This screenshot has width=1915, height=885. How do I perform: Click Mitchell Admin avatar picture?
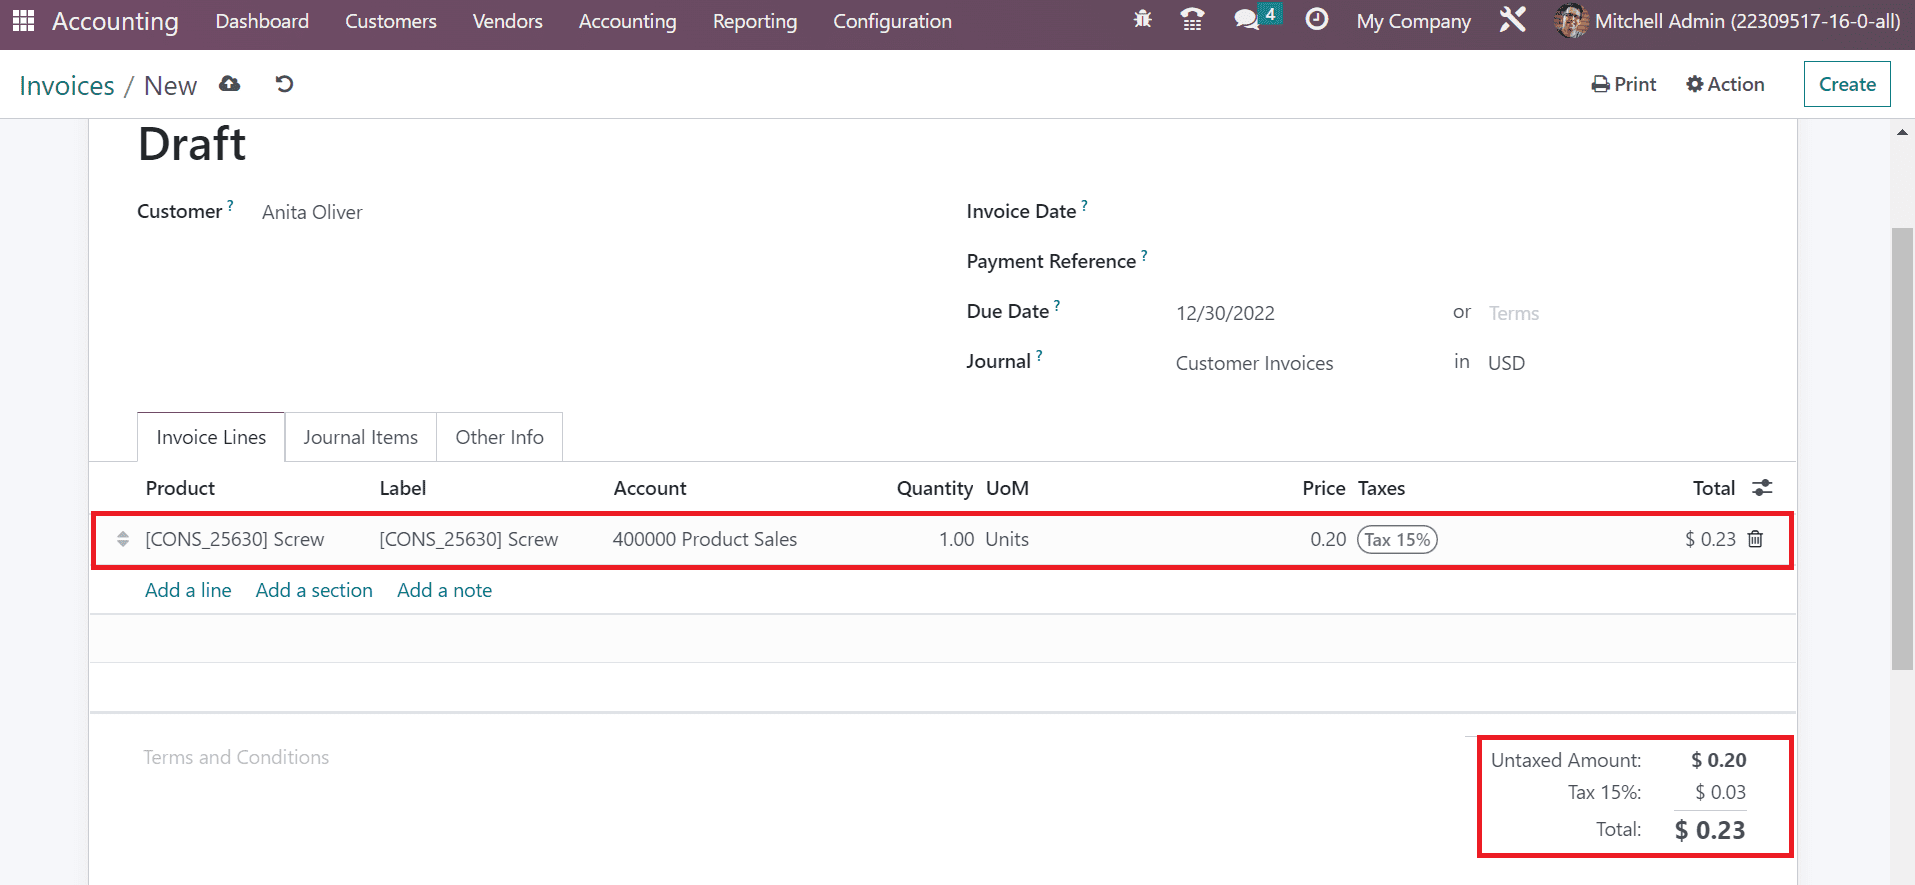tap(1571, 21)
